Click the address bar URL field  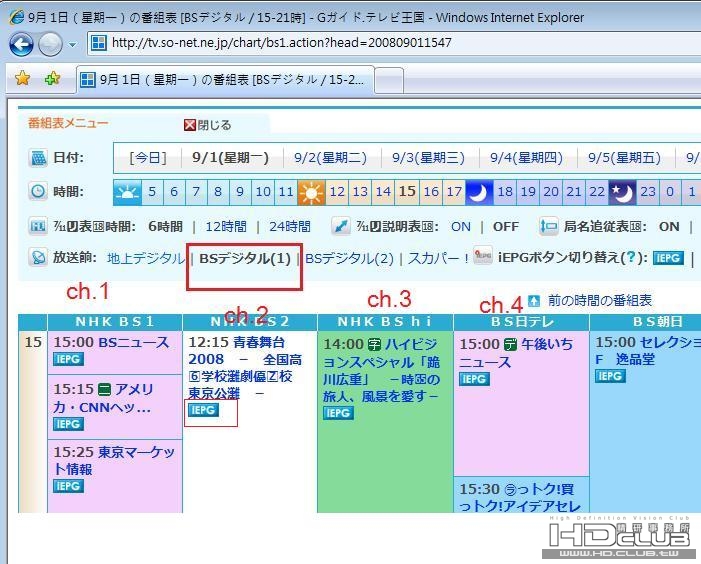[x=393, y=43]
